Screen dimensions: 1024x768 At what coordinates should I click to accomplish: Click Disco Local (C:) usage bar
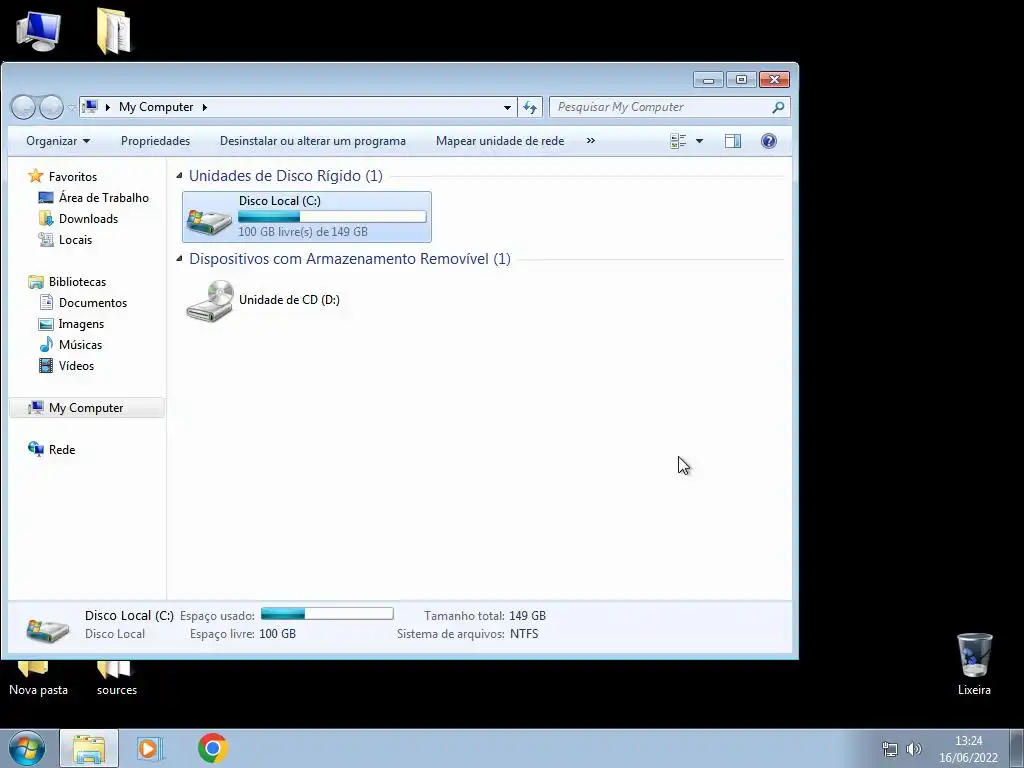(332, 217)
